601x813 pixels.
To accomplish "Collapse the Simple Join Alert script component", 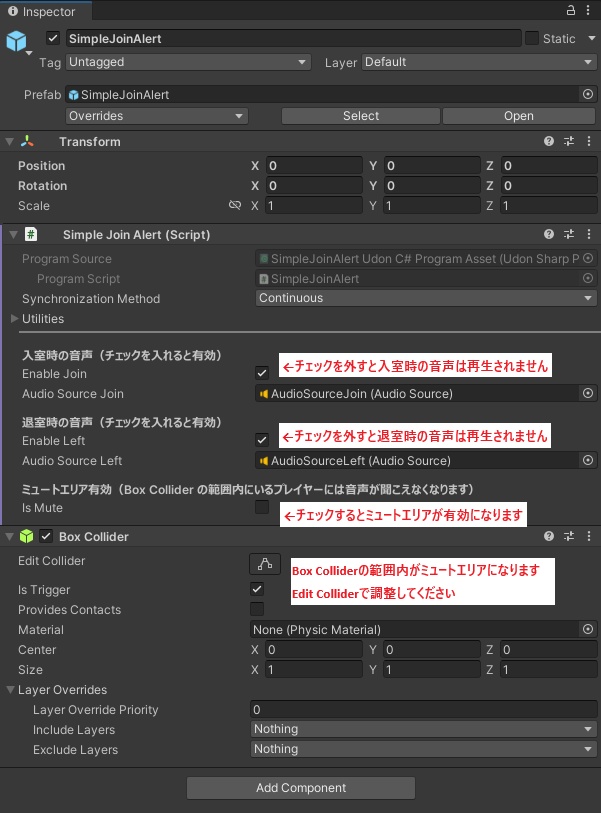I will (x=13, y=234).
